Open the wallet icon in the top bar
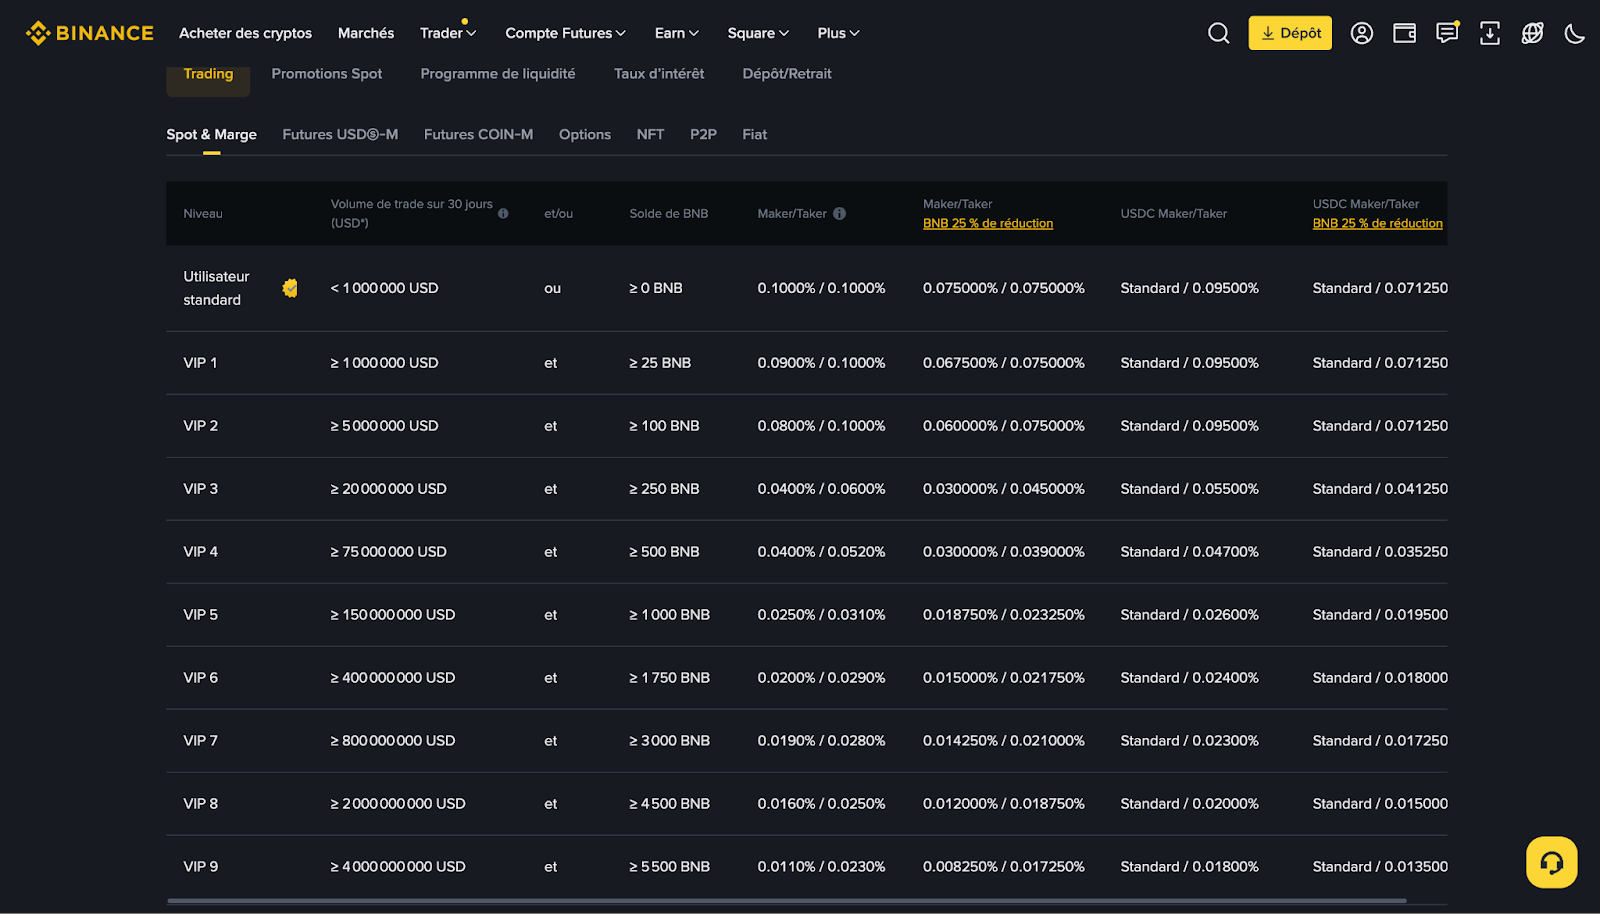 (1403, 33)
